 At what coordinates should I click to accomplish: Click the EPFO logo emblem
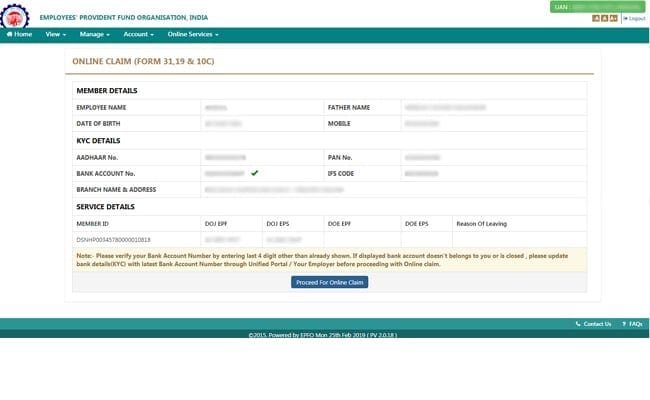pyautogui.click(x=15, y=13)
